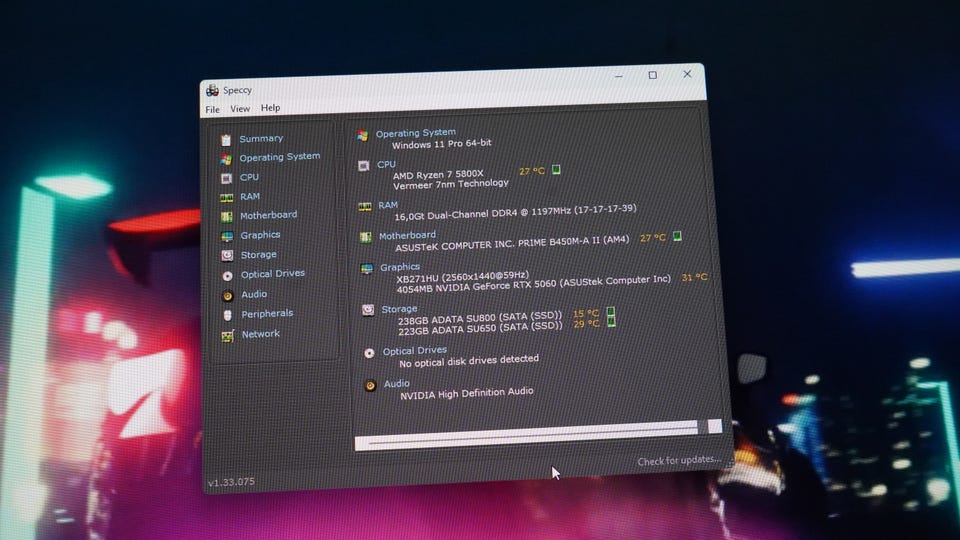Click the Optical Drives heading link in summary

(415, 351)
